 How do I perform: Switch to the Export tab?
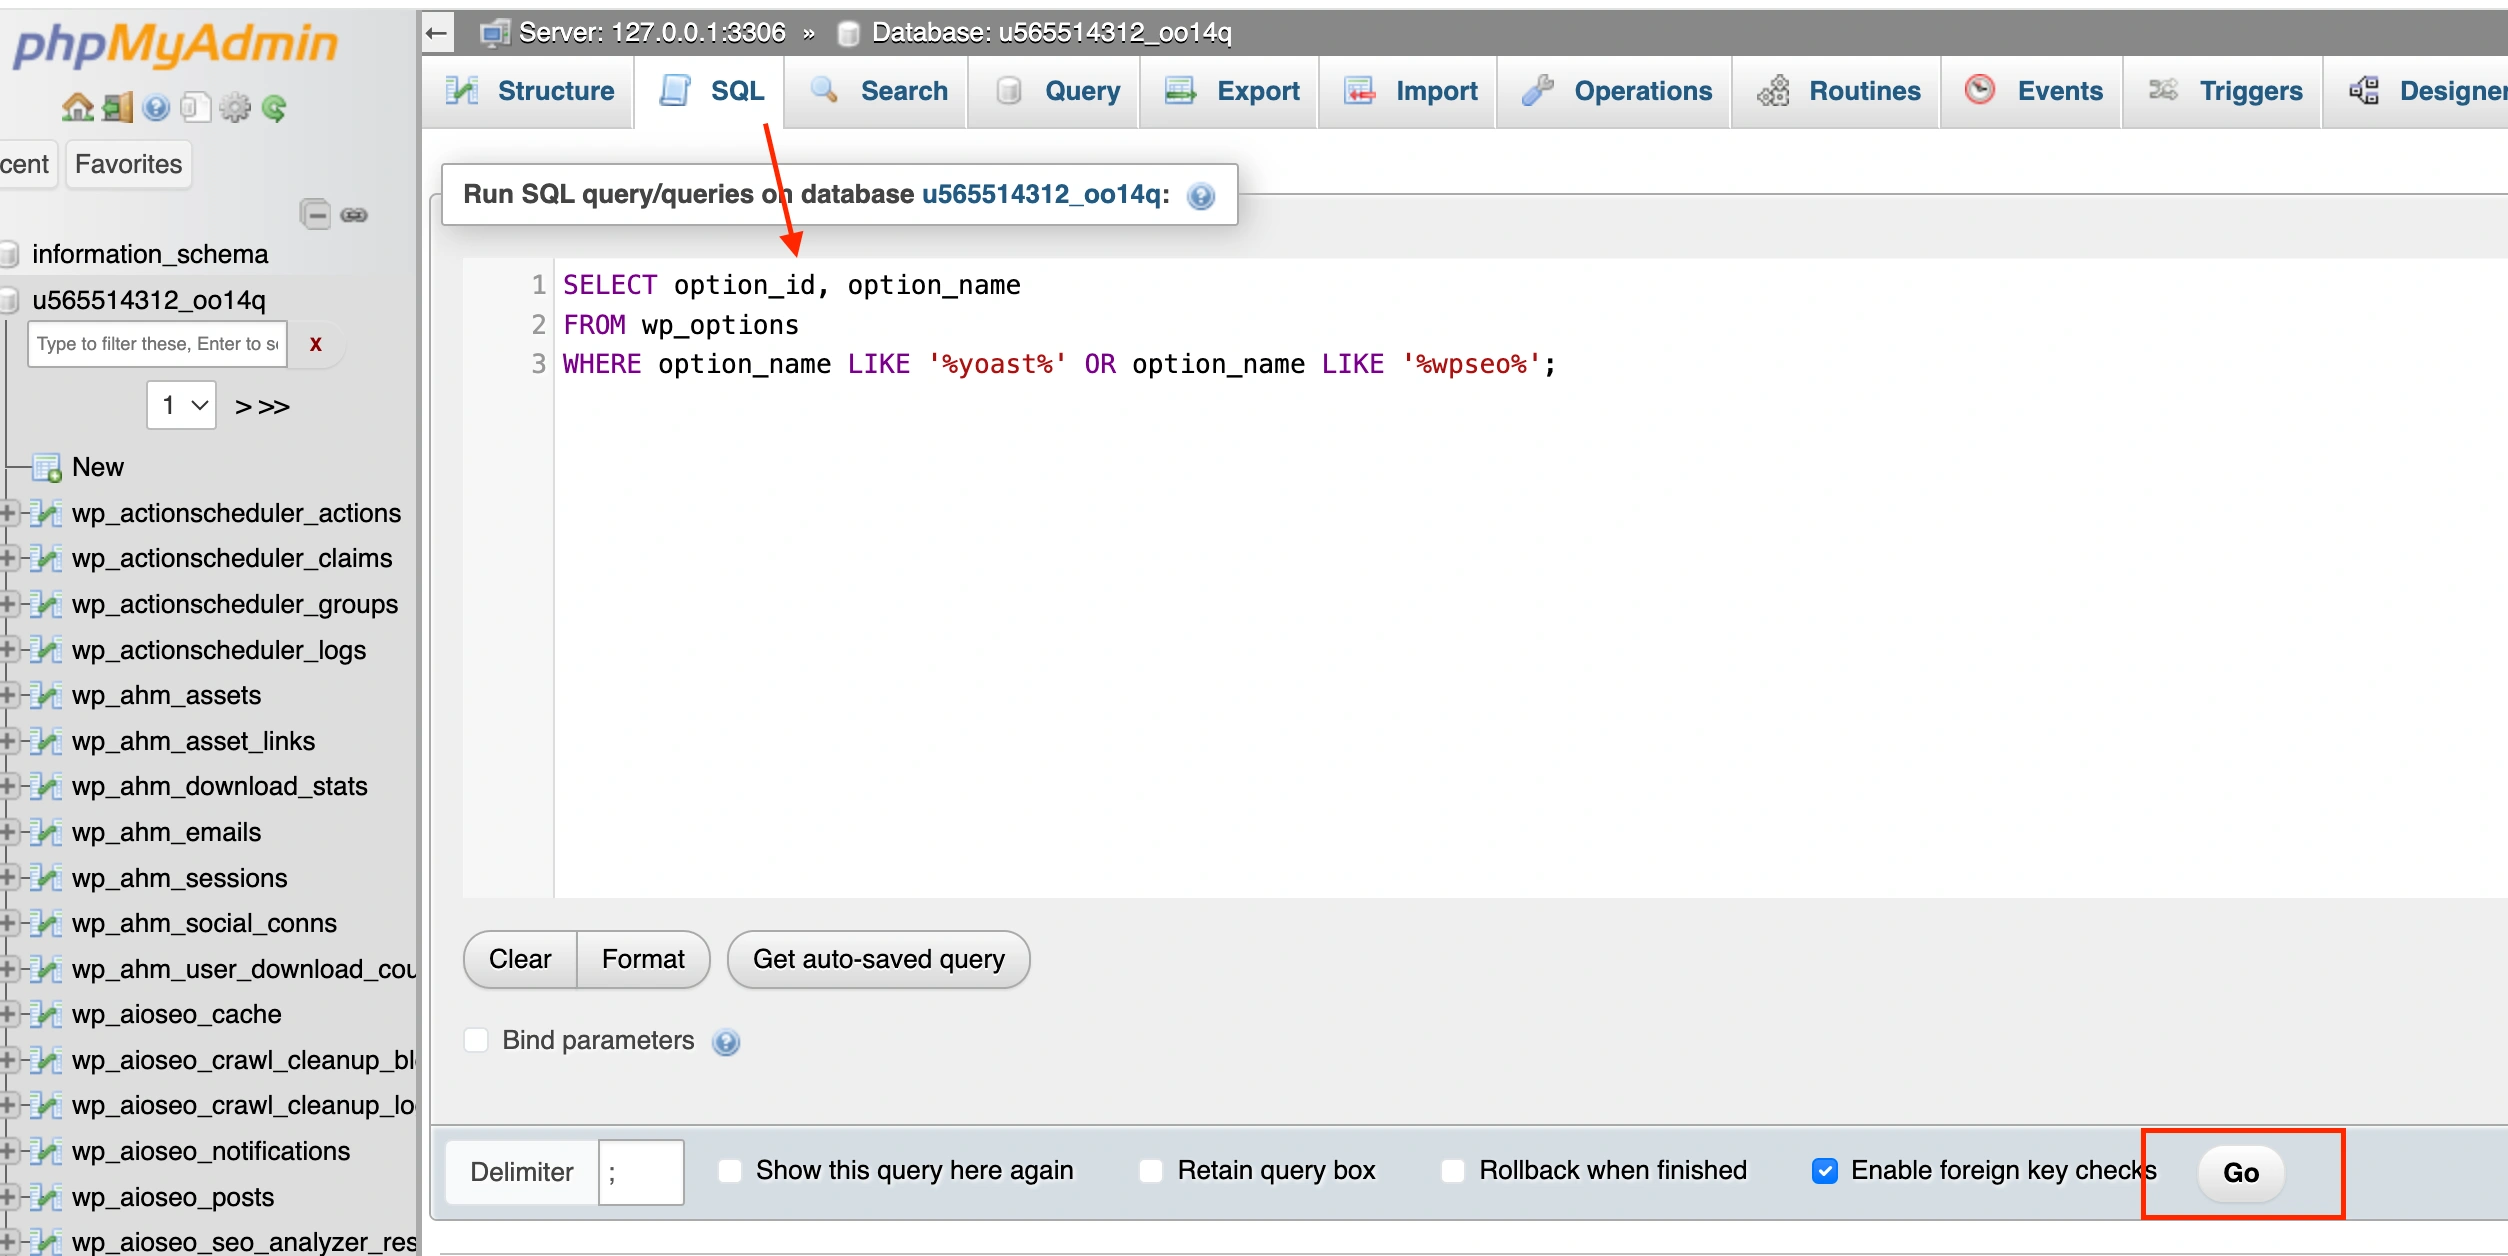click(1228, 91)
